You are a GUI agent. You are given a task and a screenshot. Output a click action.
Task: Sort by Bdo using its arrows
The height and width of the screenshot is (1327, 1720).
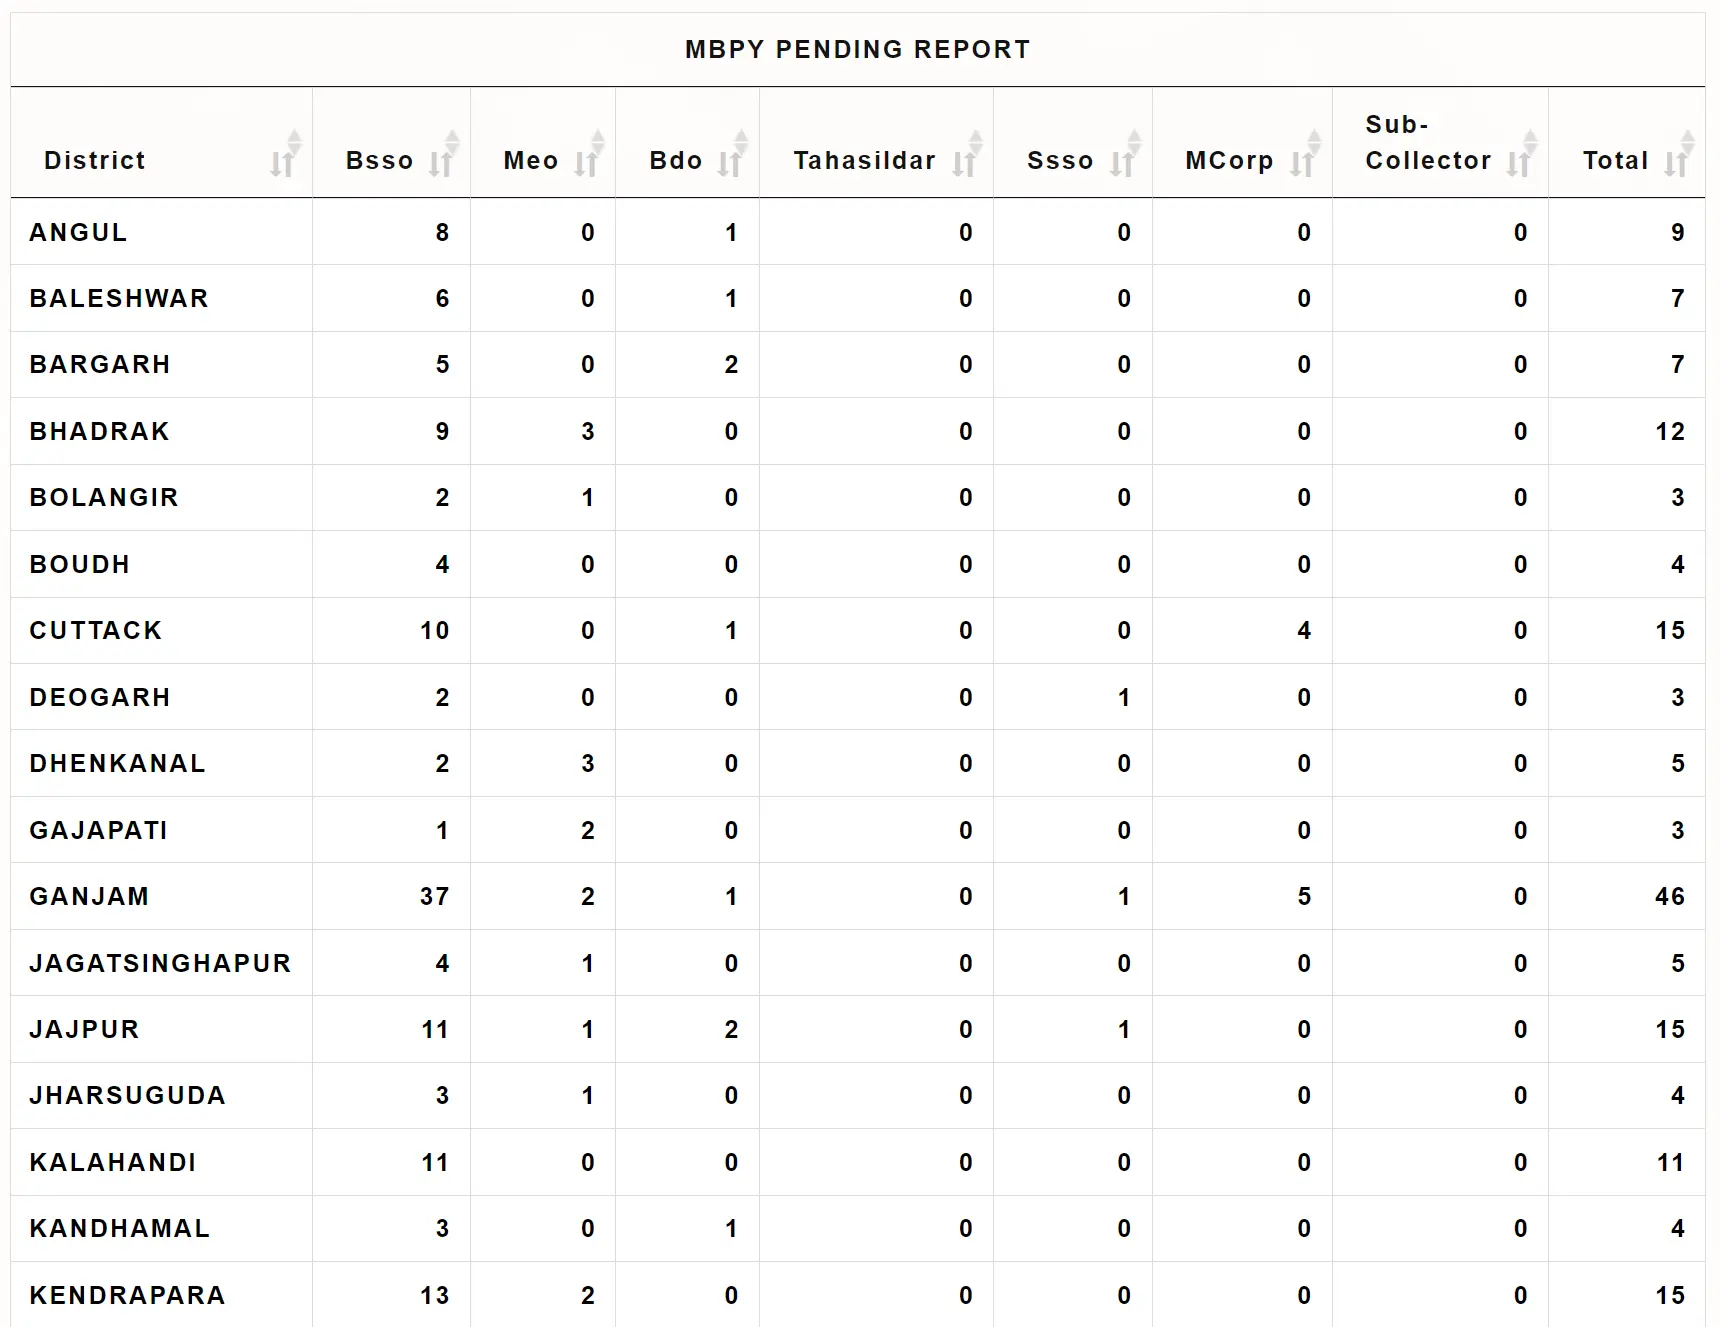(x=733, y=154)
